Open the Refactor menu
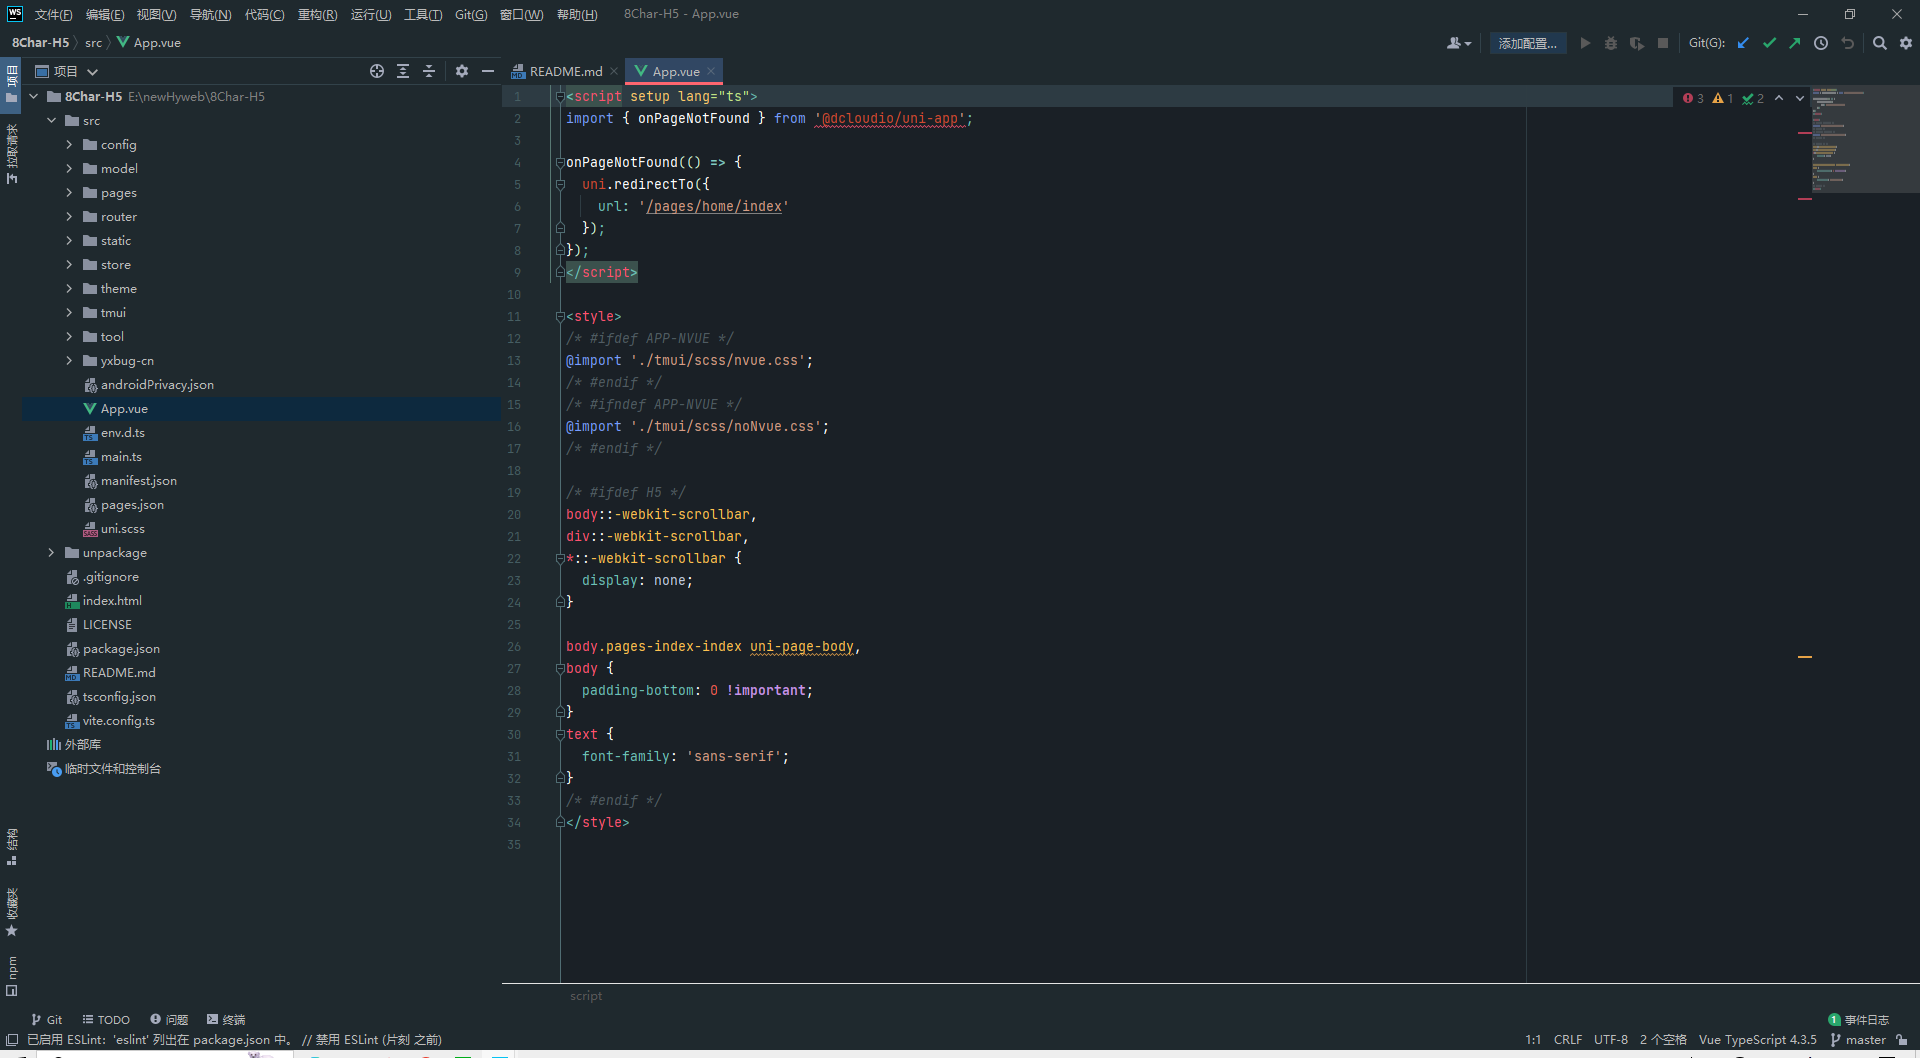The width and height of the screenshot is (1920, 1058). tap(318, 14)
